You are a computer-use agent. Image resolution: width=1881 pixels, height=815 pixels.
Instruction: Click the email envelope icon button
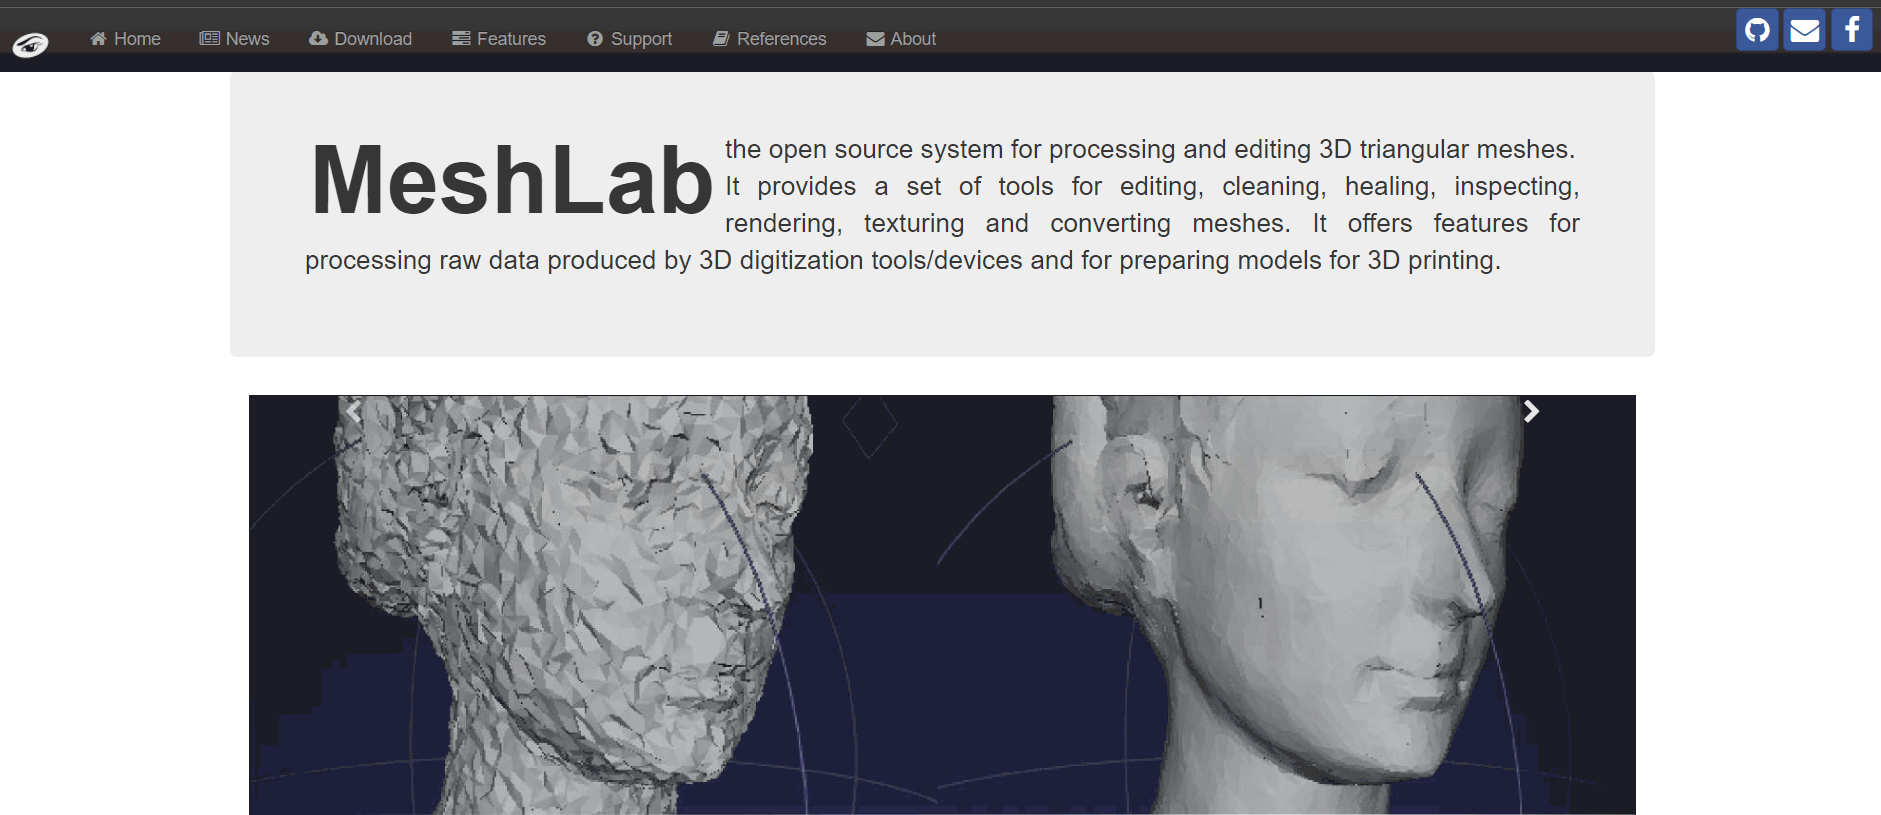click(1804, 30)
